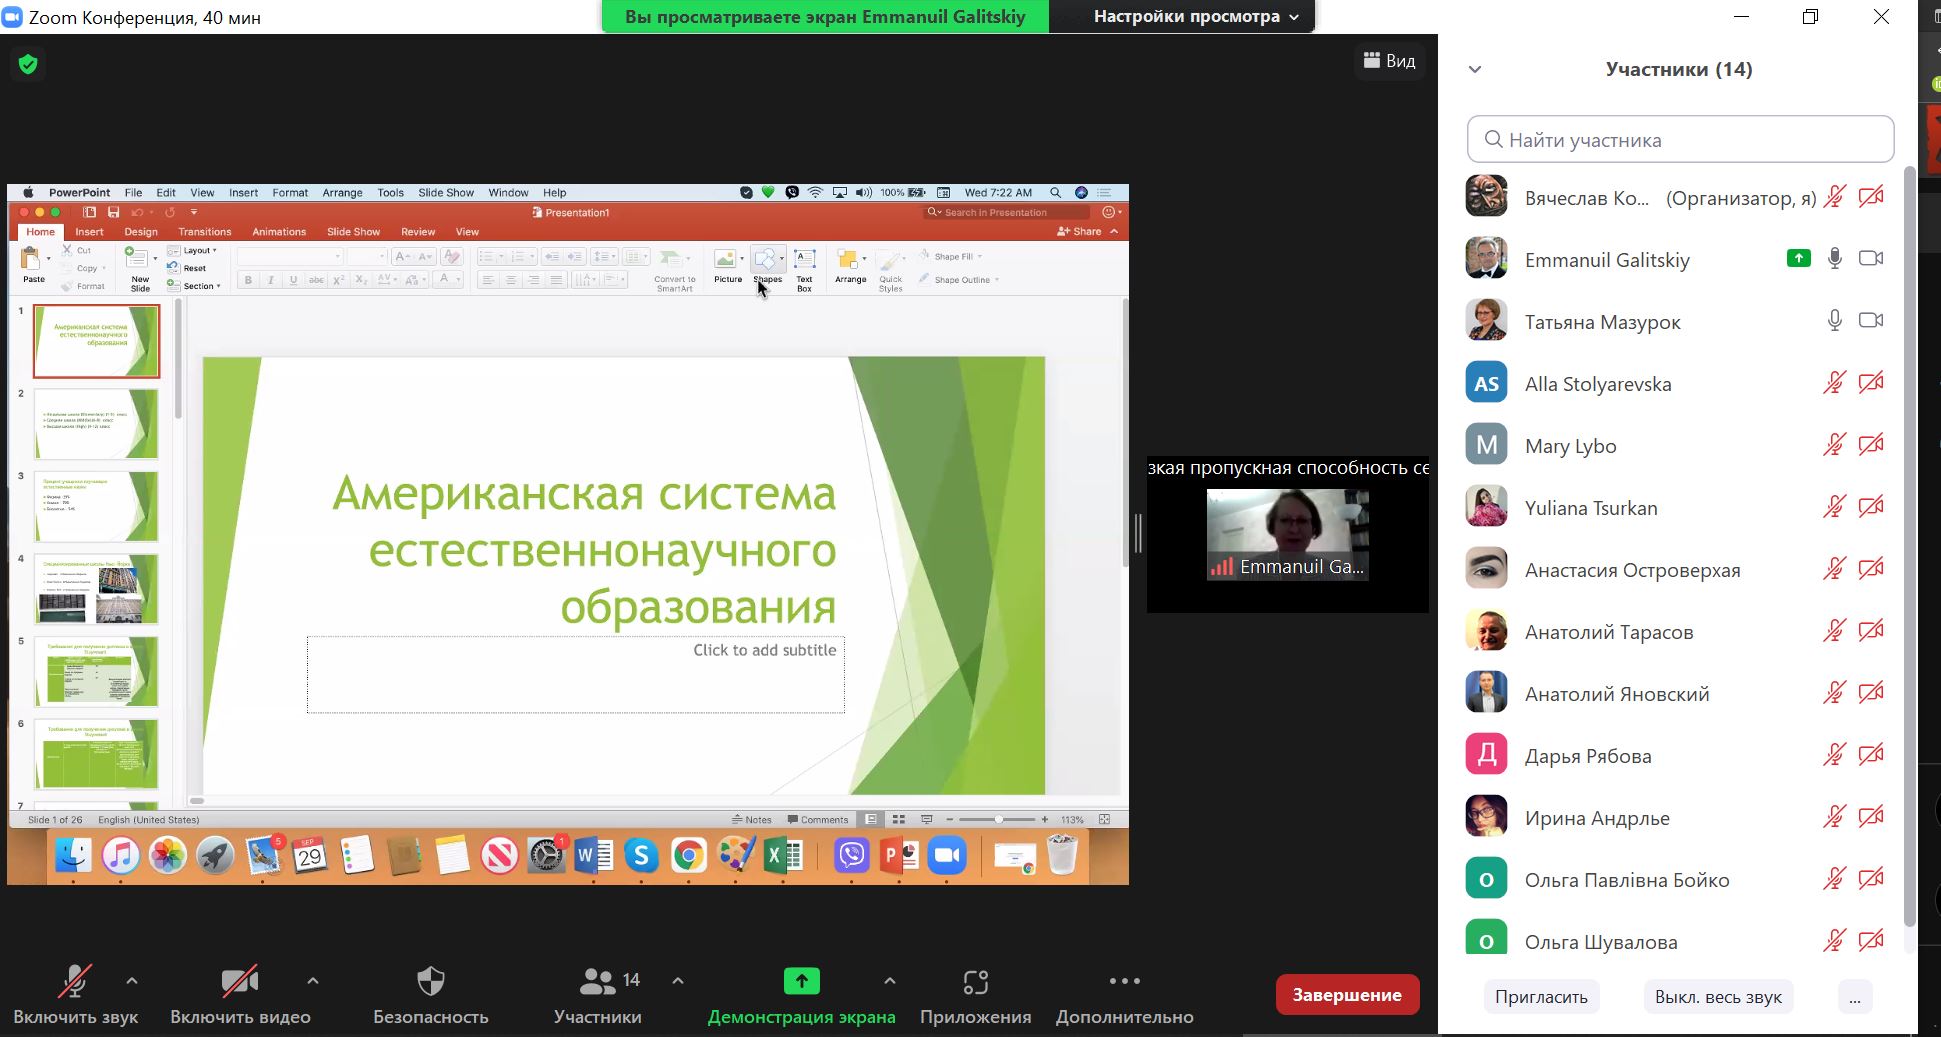Image resolution: width=1941 pixels, height=1037 pixels.
Task: Click Emmanuil Galitskiy's microphone icon
Action: (1834, 259)
